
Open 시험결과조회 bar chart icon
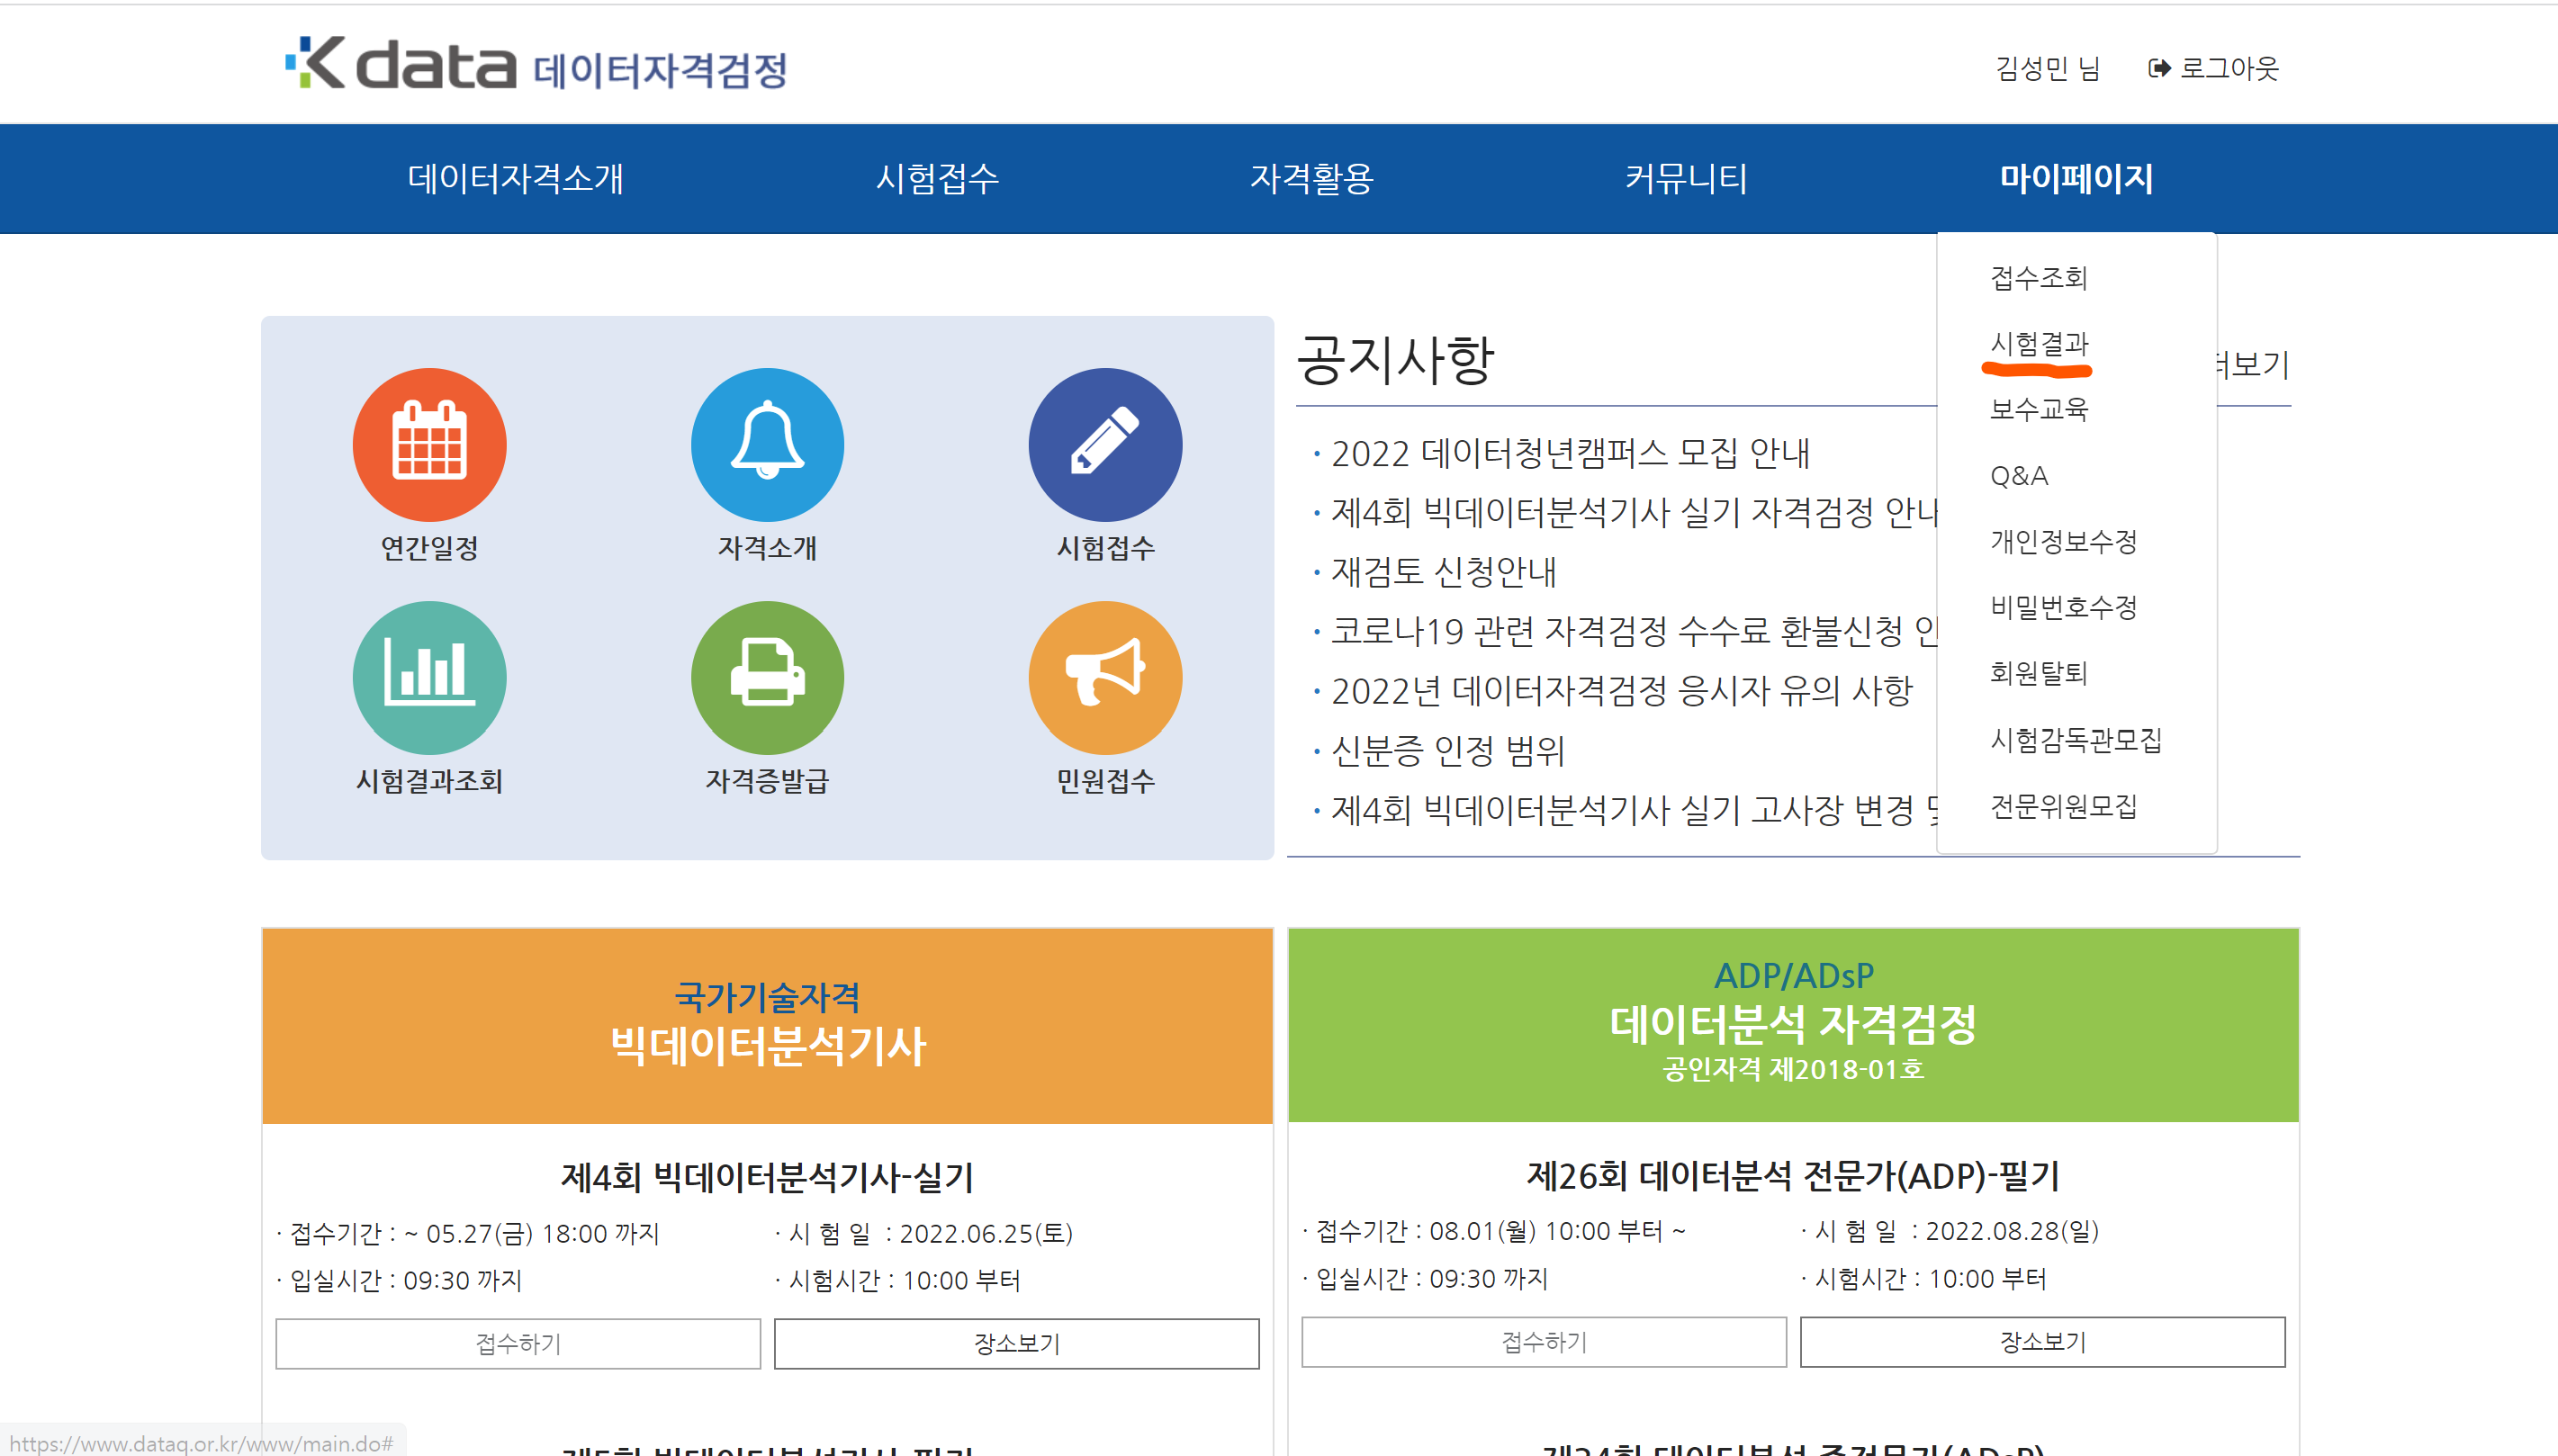[x=429, y=678]
